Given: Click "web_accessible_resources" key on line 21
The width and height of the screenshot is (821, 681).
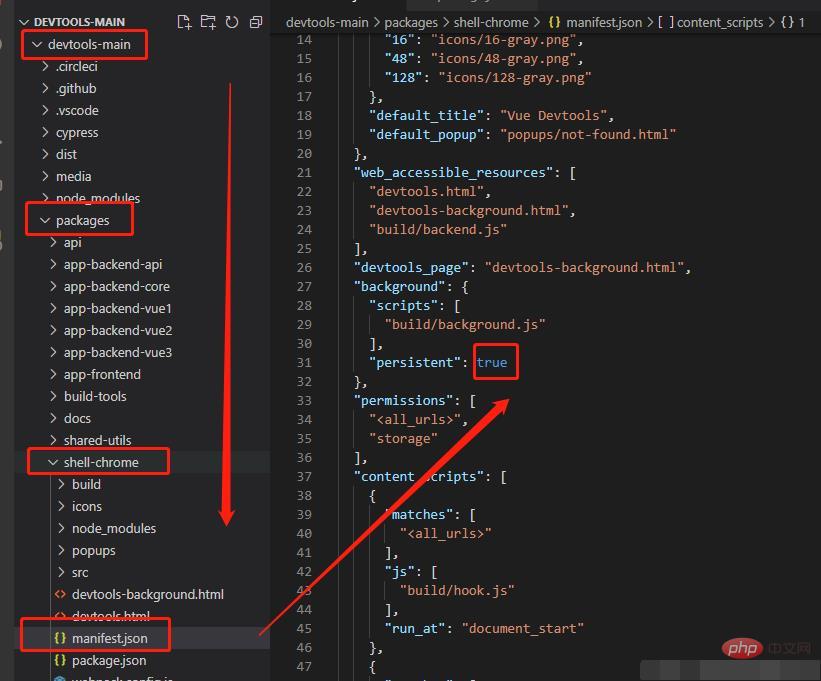Looking at the screenshot, I should coord(453,172).
